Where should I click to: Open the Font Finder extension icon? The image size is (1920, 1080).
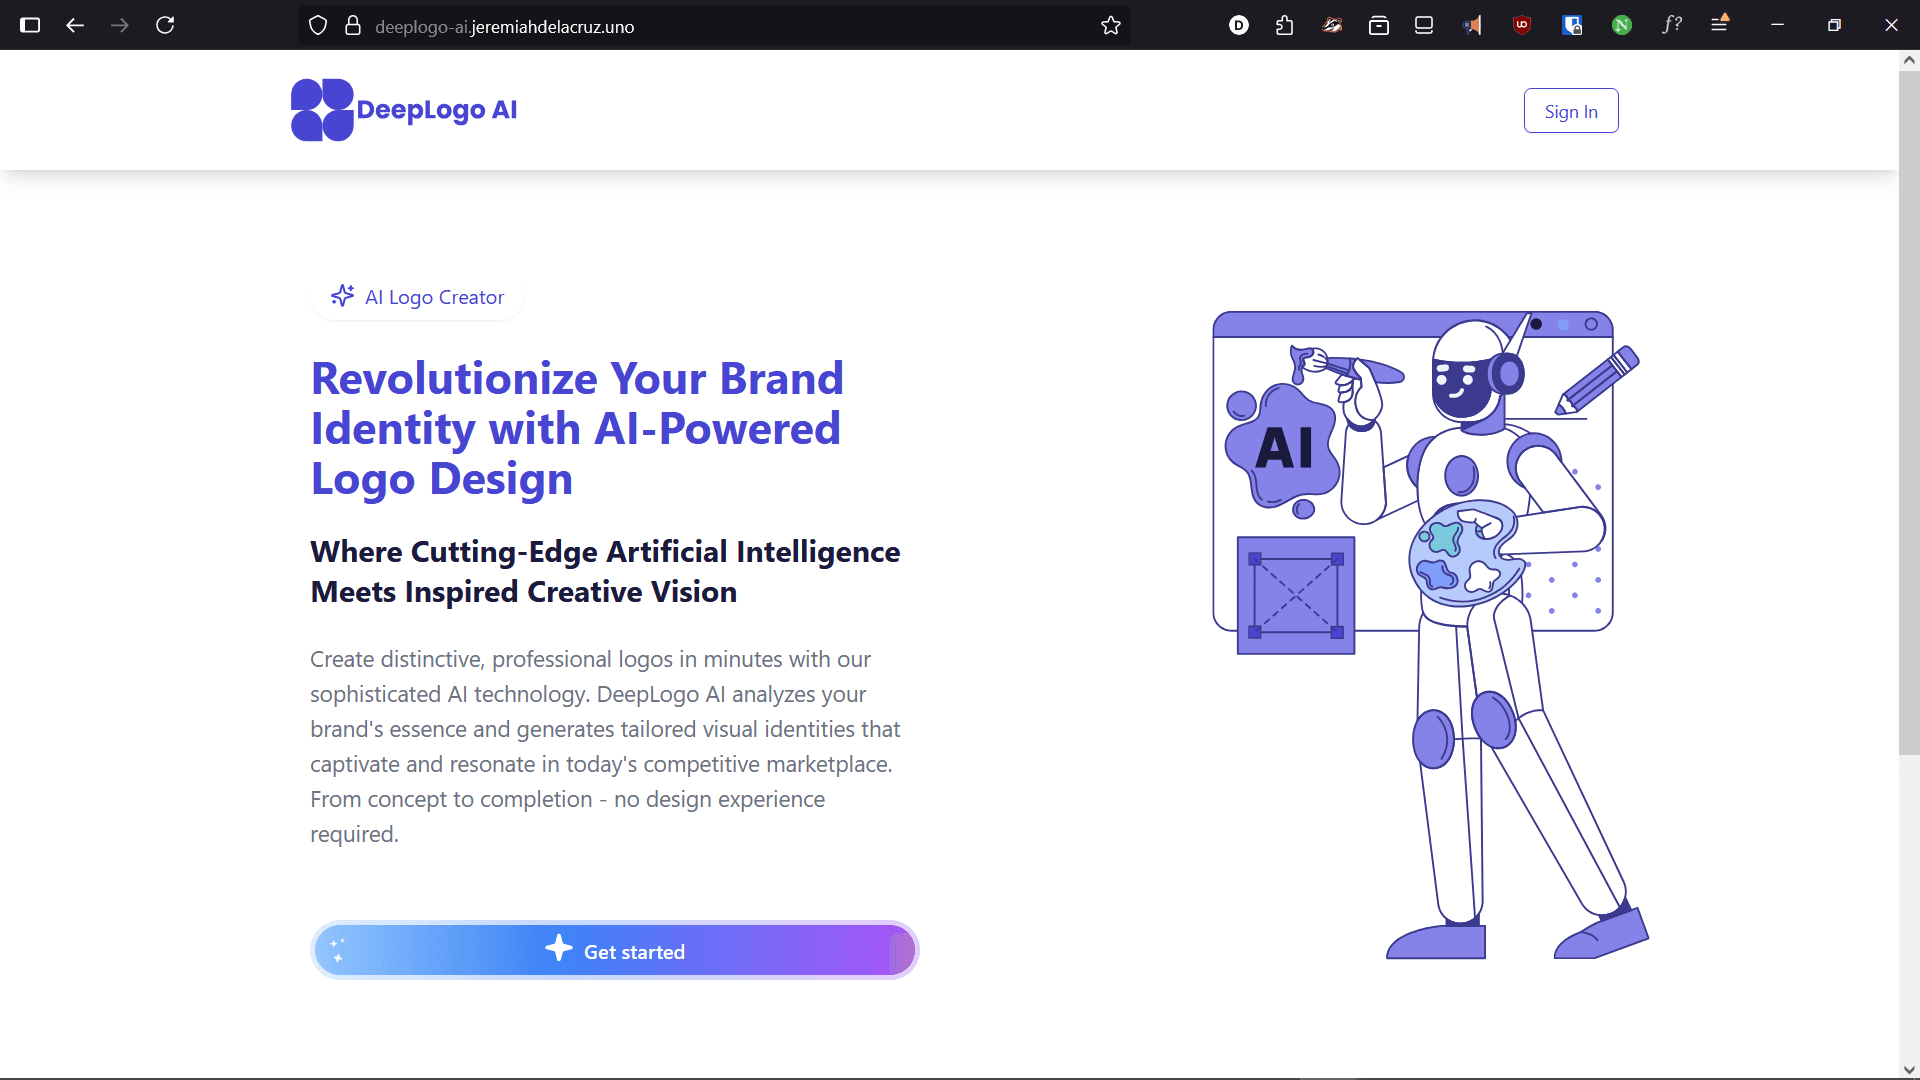tap(1671, 25)
